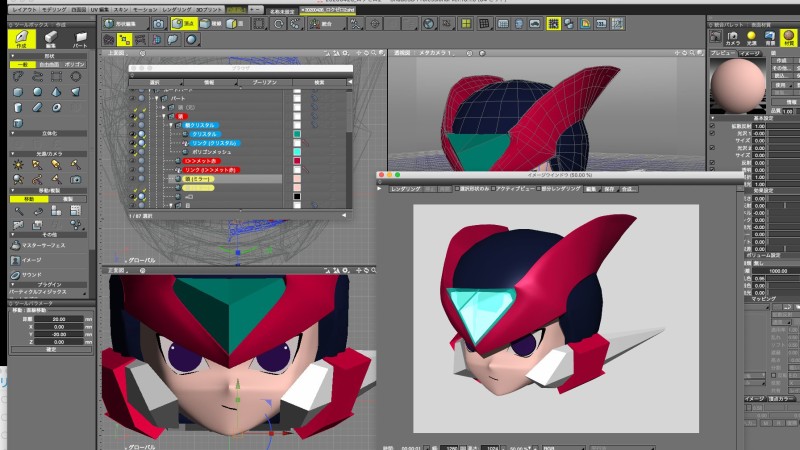Select the 頂点 vertex edit mode button
The width and height of the screenshot is (800, 450).
pos(183,23)
